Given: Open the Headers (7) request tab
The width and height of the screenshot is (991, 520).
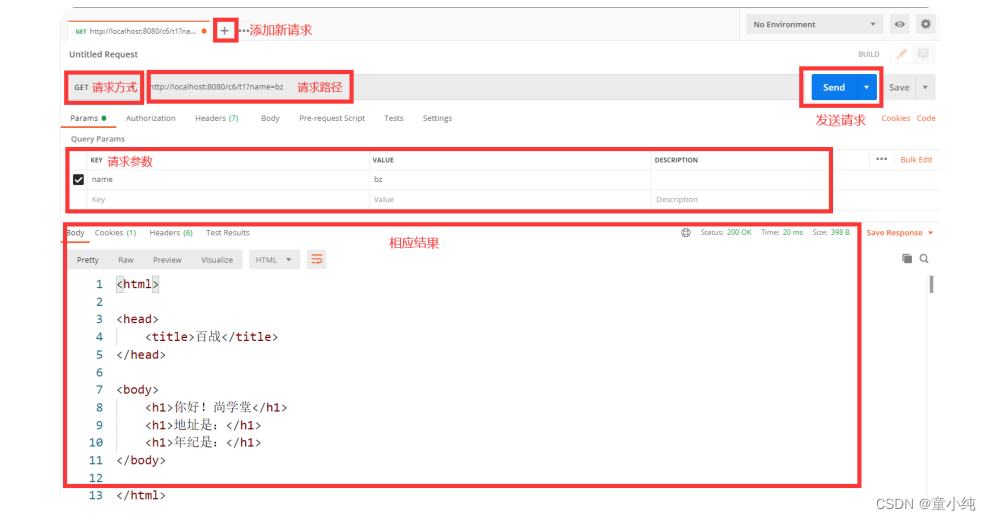Looking at the screenshot, I should [x=217, y=118].
